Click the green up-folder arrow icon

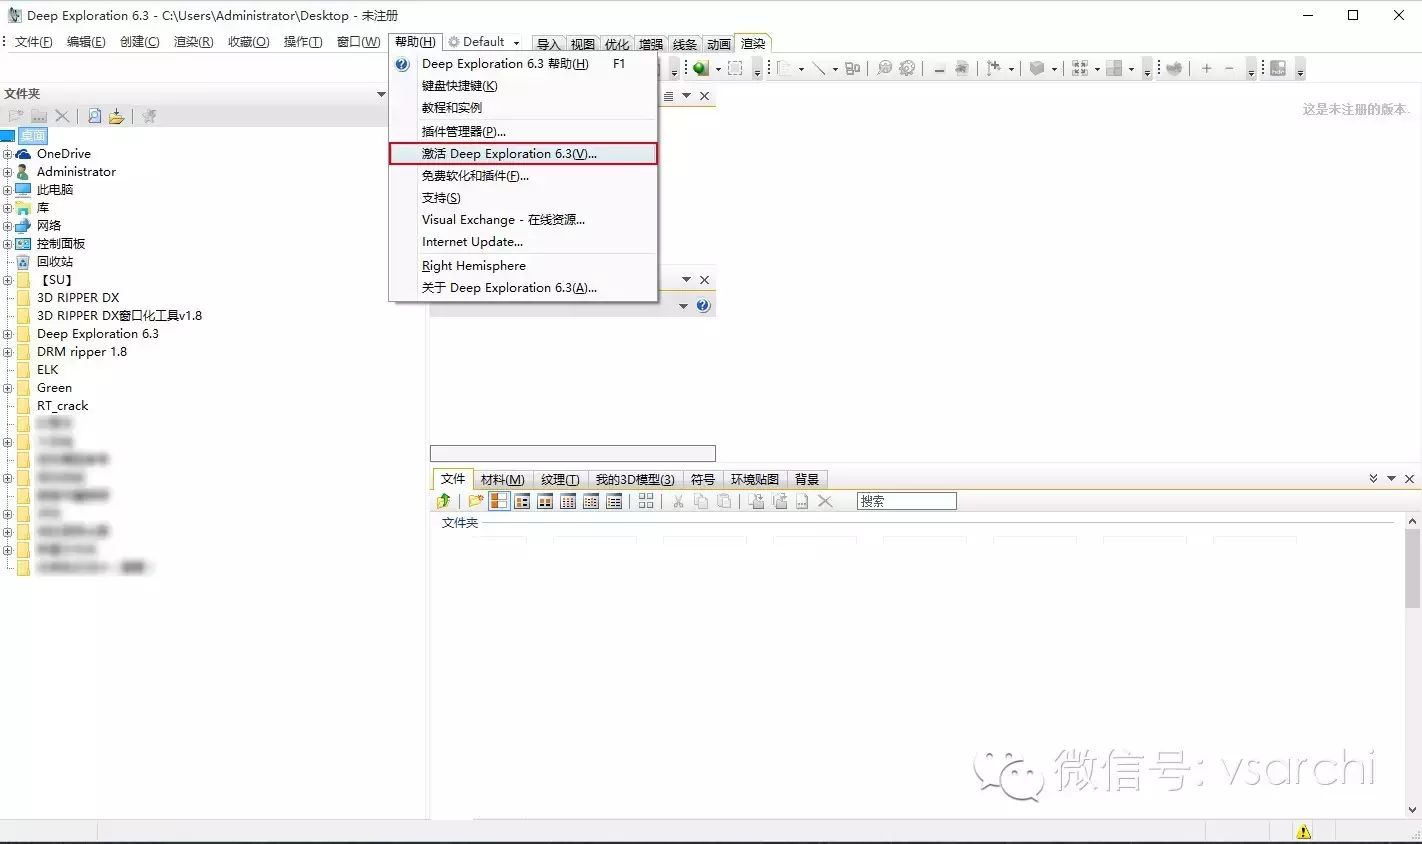point(443,501)
